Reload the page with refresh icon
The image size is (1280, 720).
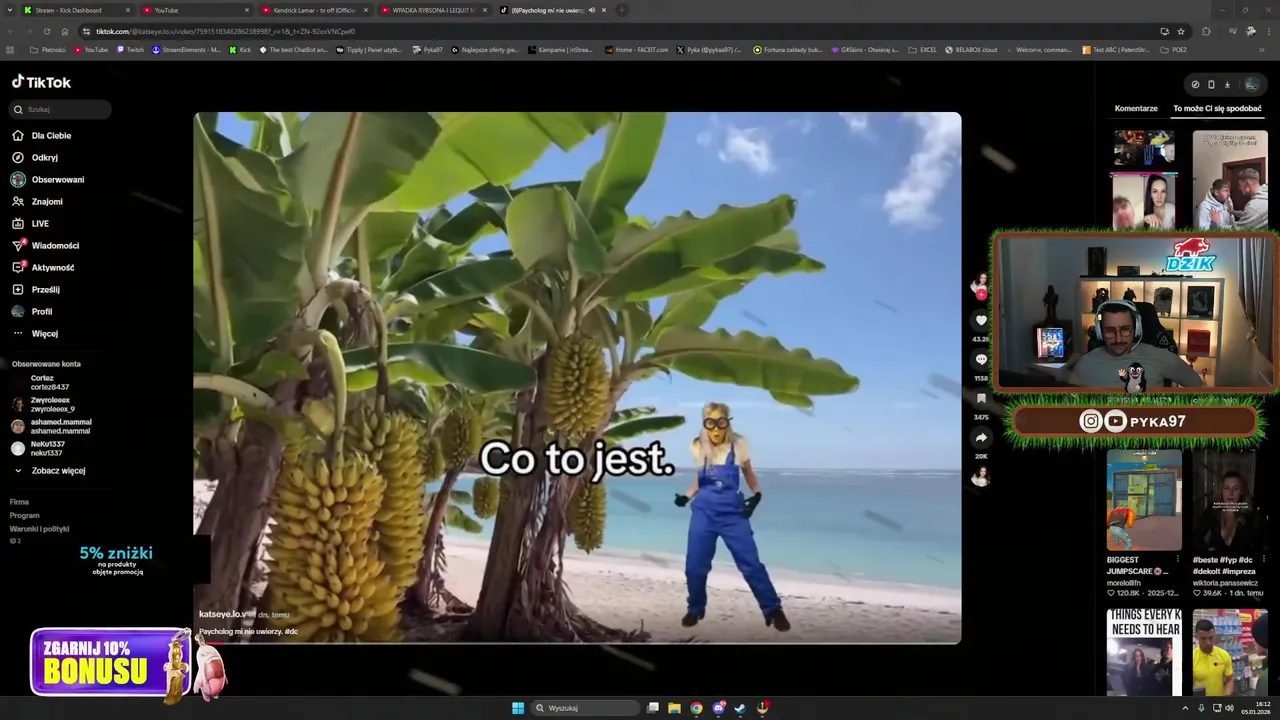(x=47, y=31)
